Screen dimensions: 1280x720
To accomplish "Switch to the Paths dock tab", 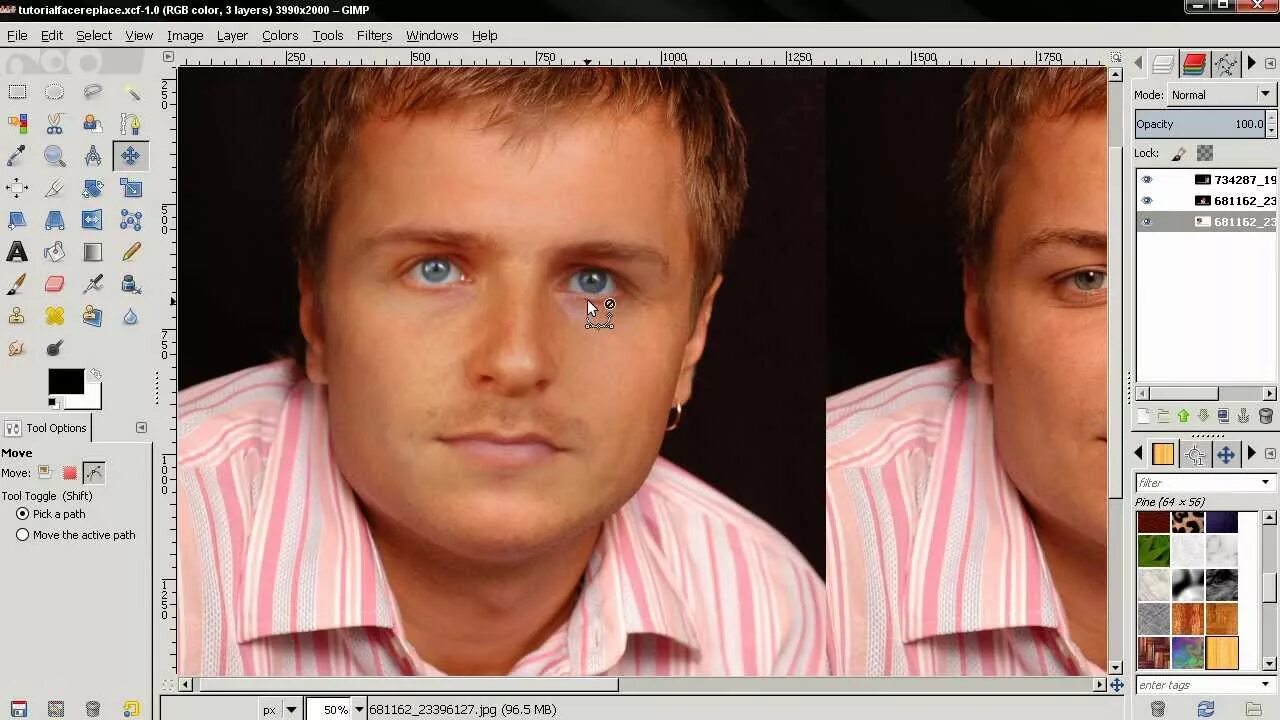I will [x=1225, y=64].
